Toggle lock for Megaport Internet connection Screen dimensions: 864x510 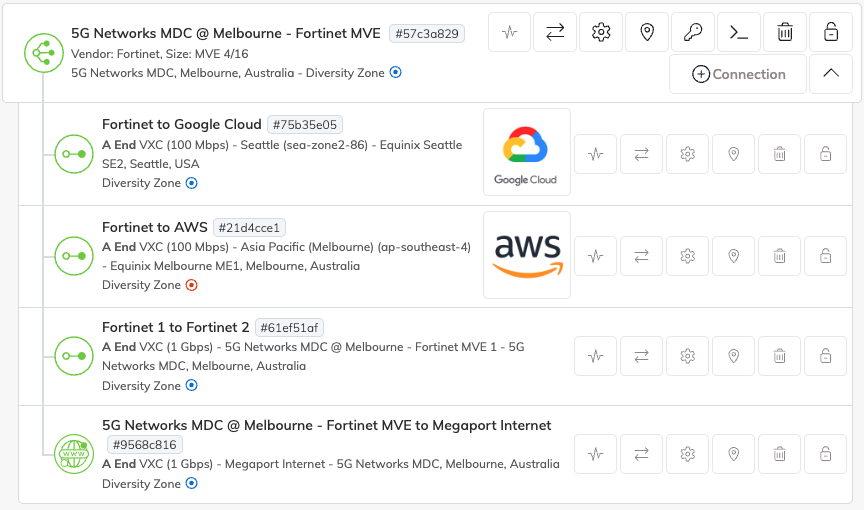[x=825, y=454]
